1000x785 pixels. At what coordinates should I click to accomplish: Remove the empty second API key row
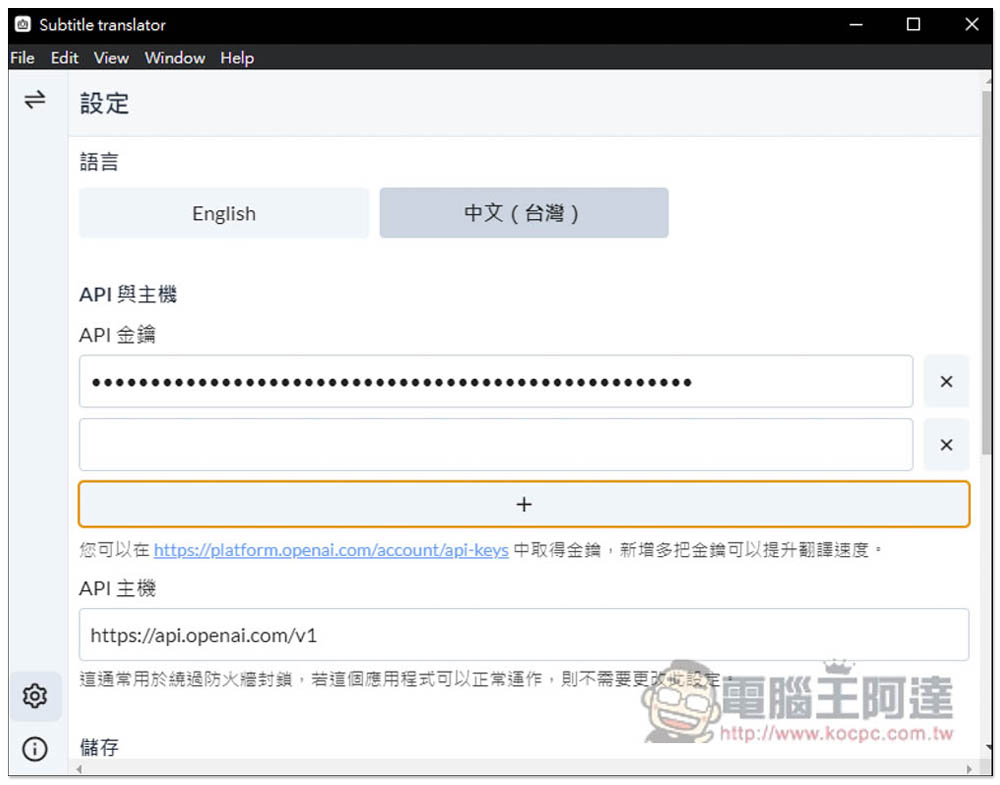946,444
